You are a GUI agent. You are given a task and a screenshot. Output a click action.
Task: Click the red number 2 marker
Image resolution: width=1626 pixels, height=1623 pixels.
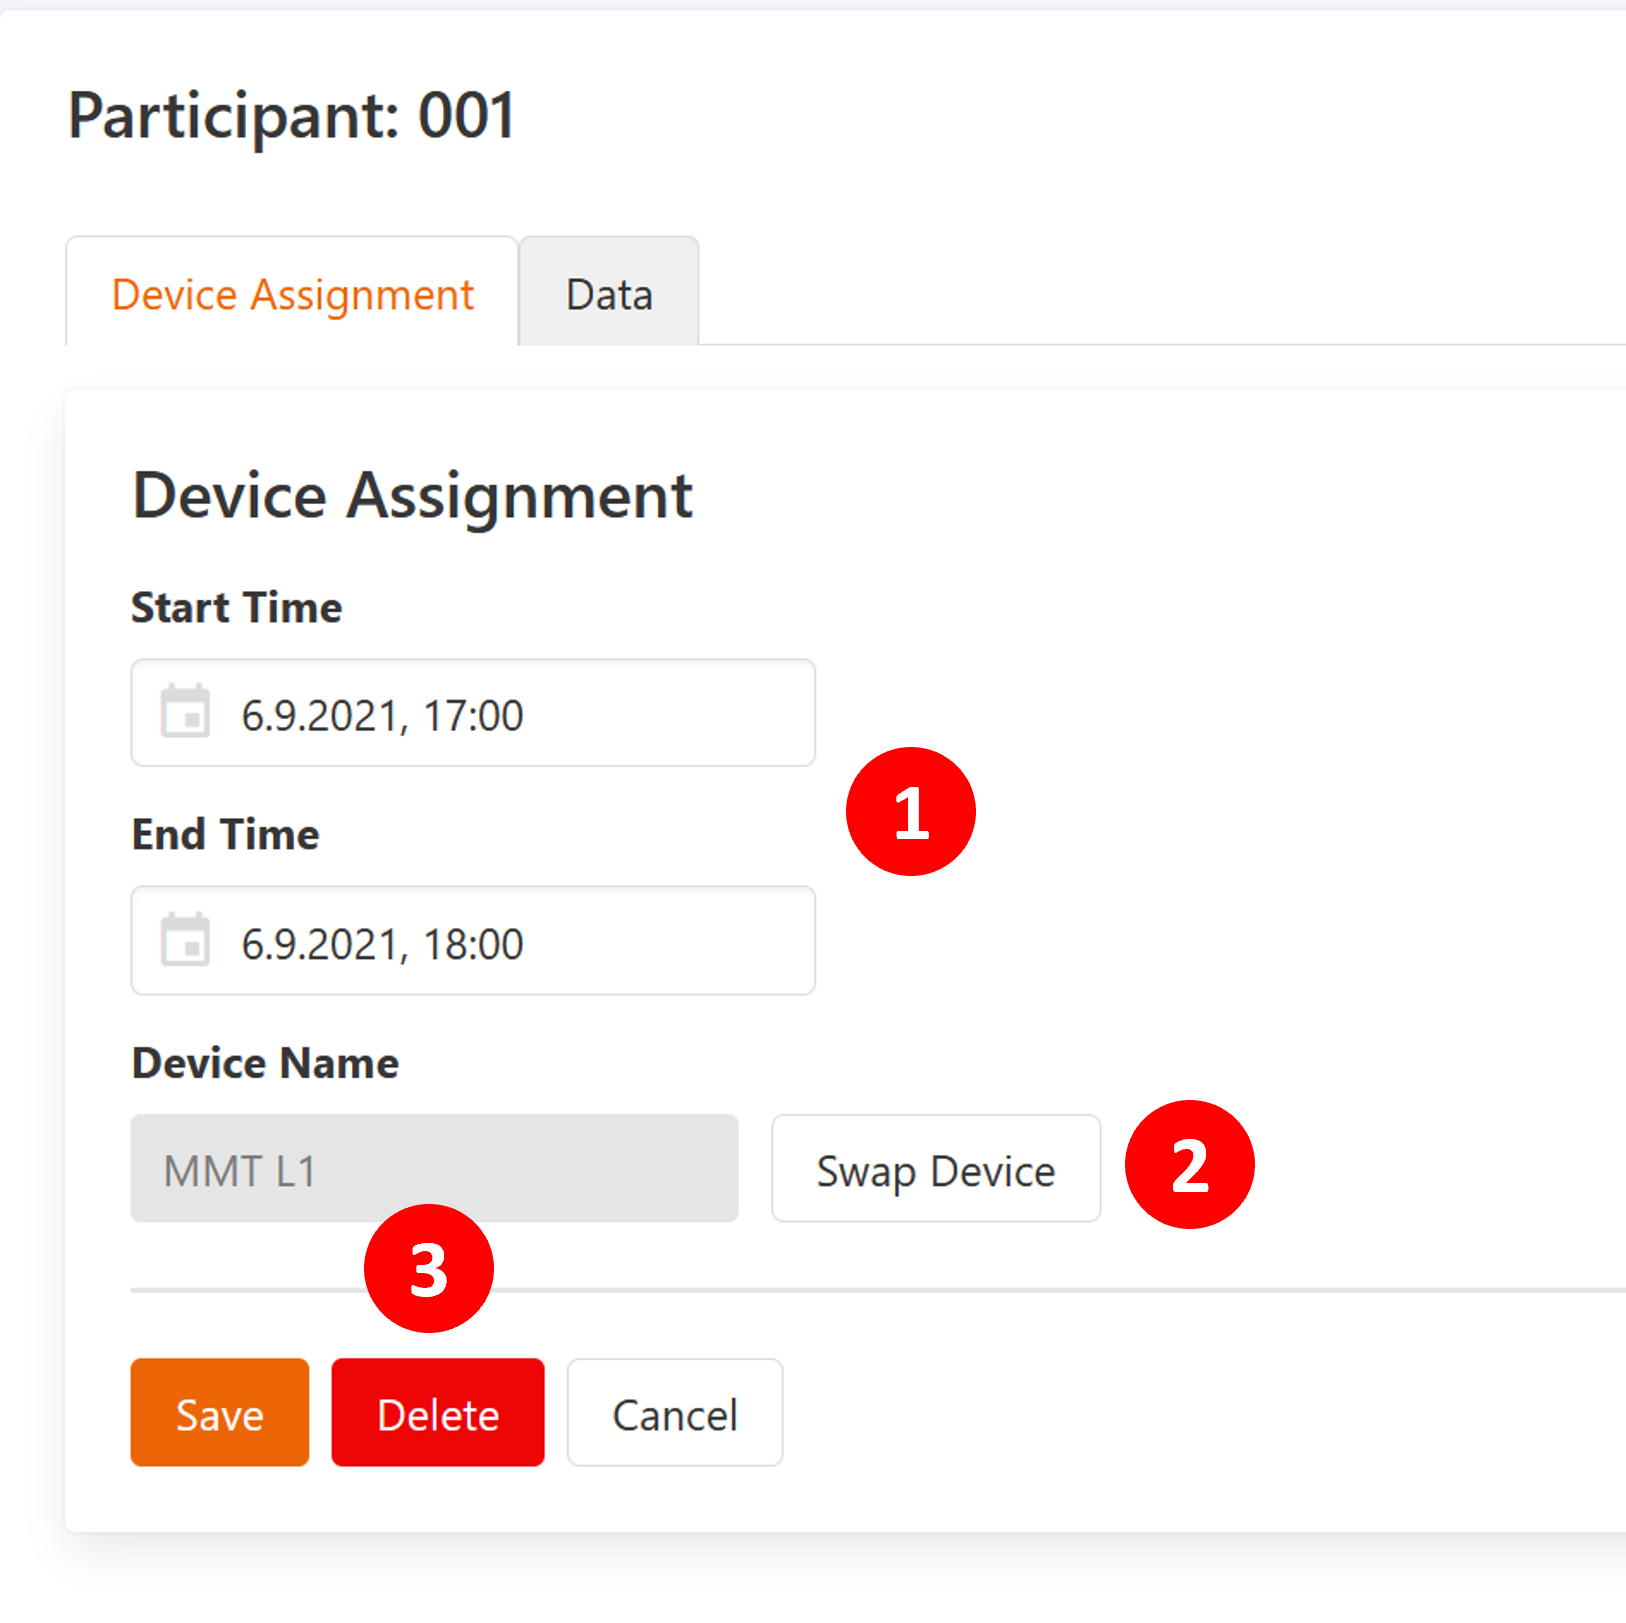coord(1189,1165)
